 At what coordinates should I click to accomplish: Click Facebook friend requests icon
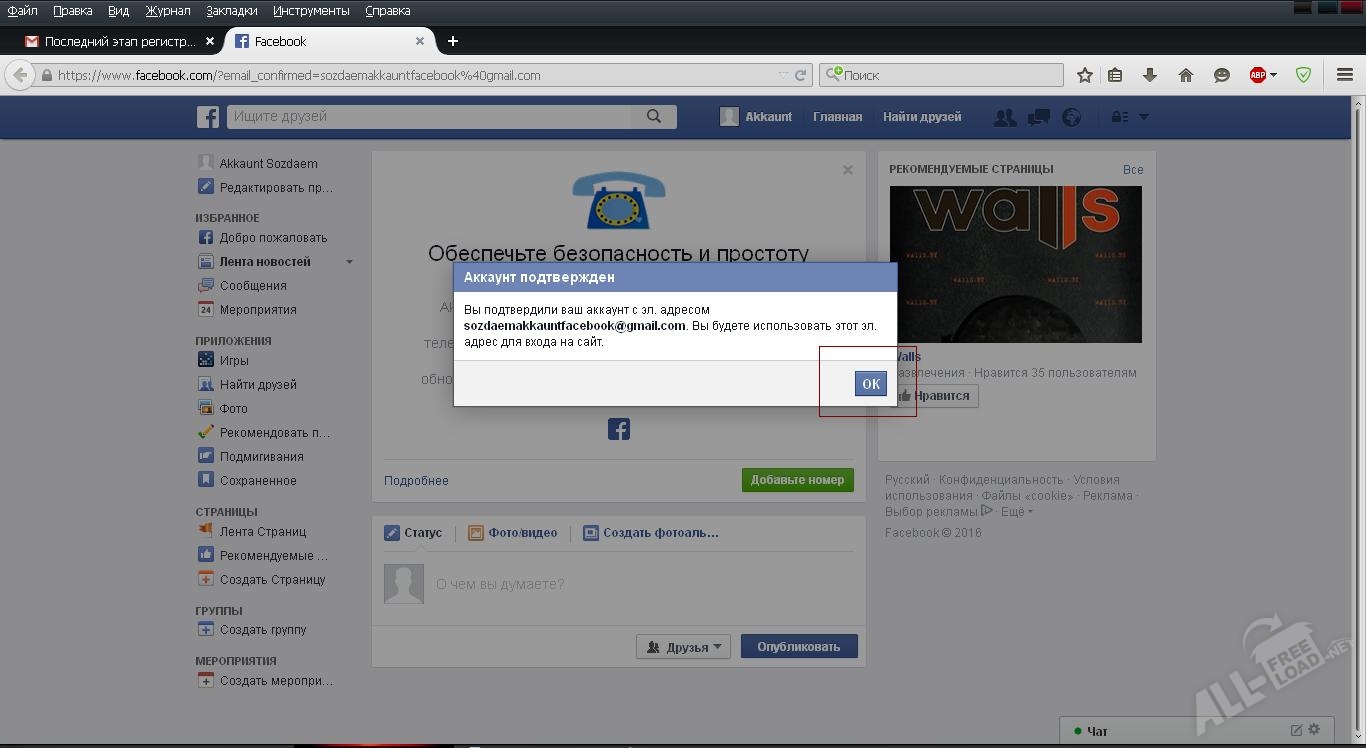(1005, 117)
